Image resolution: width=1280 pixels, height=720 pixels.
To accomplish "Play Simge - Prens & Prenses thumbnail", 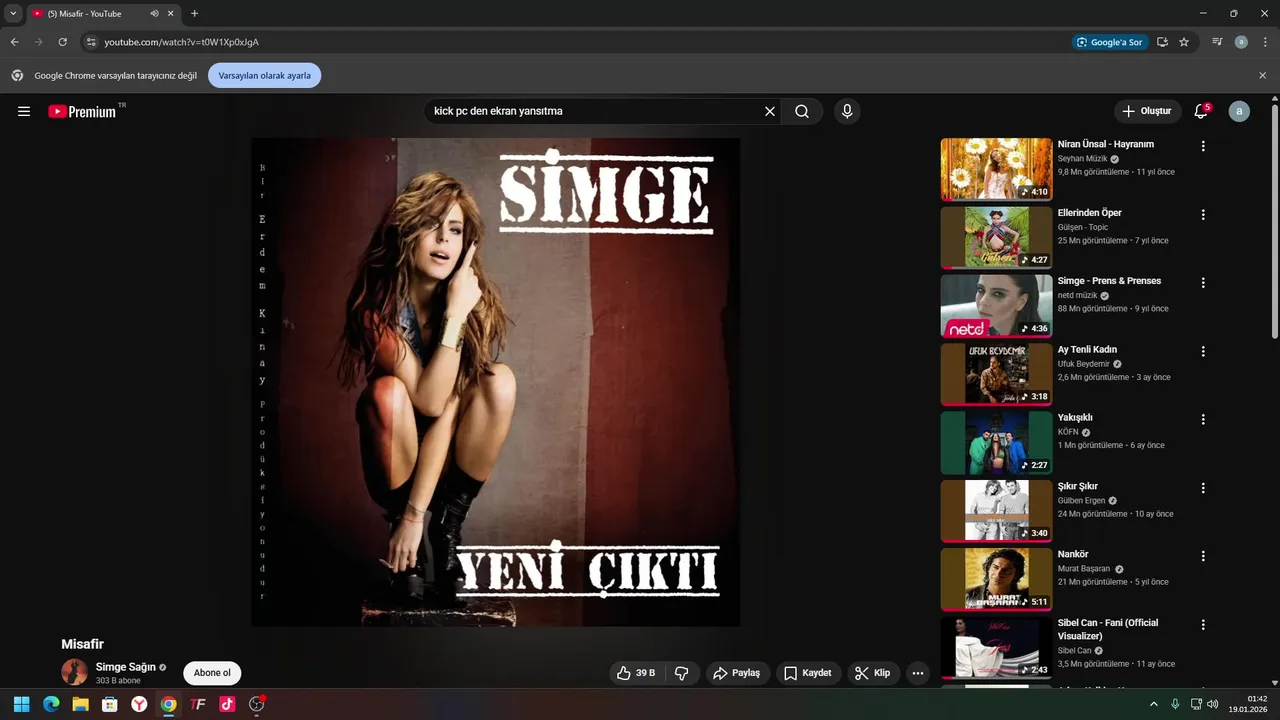I will pos(996,306).
